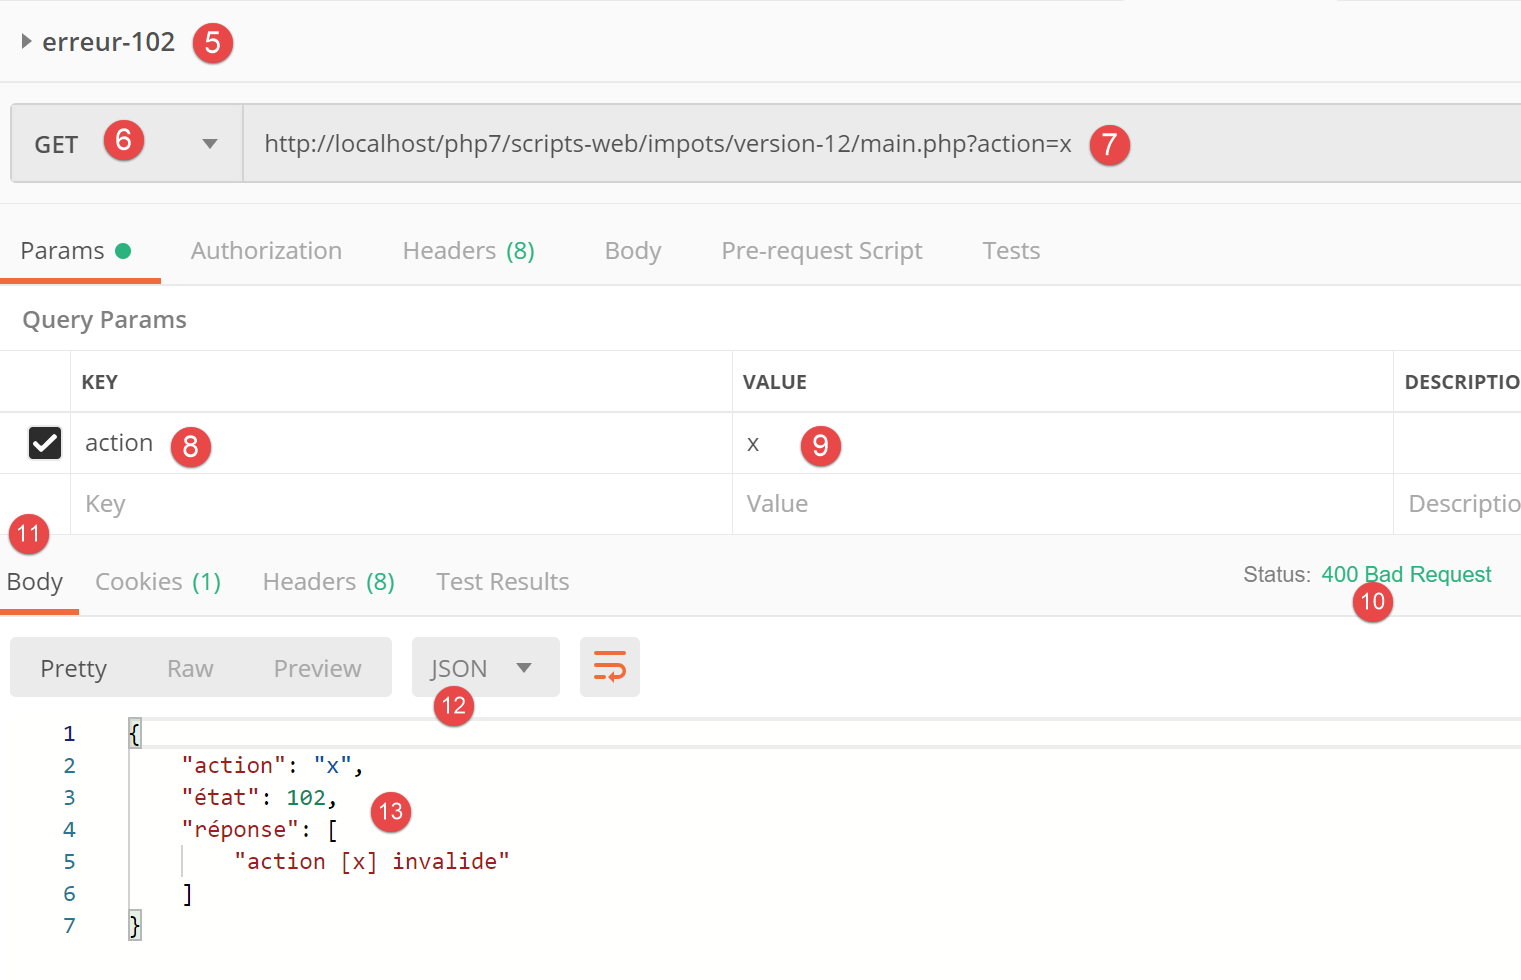The image size is (1521, 980).
Task: Switch to the Authorization tab
Action: pyautogui.click(x=266, y=251)
